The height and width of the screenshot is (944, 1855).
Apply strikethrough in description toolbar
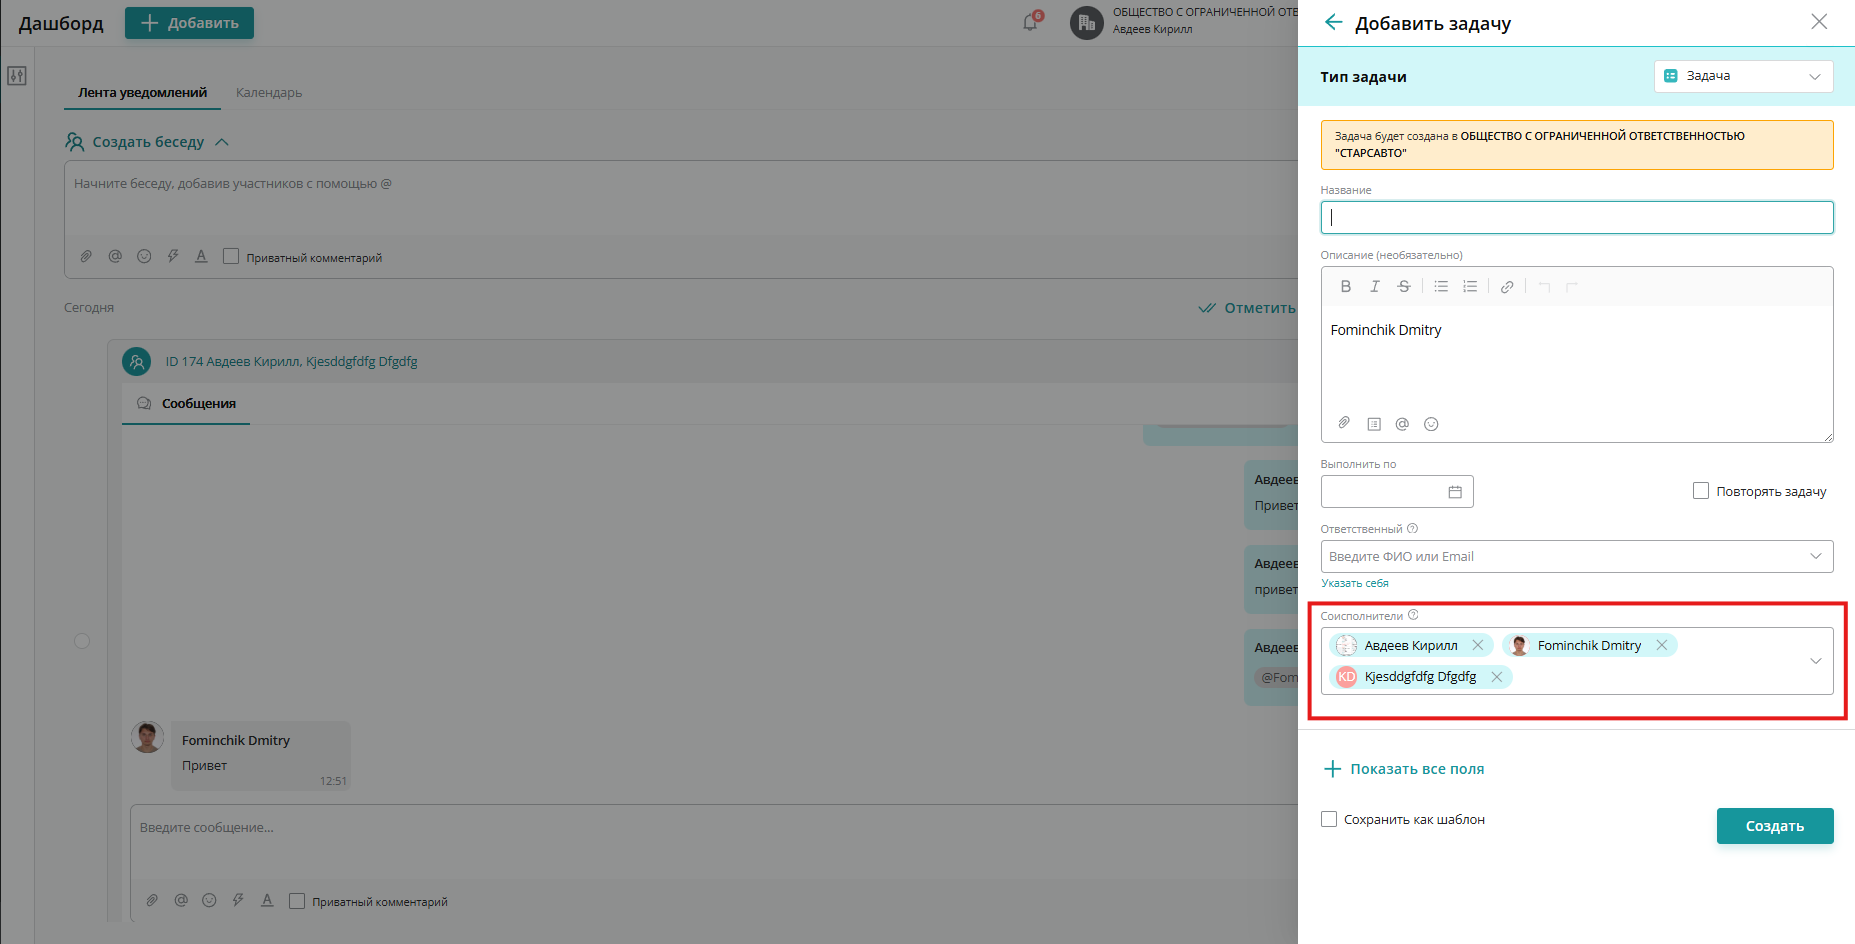[x=1404, y=287]
